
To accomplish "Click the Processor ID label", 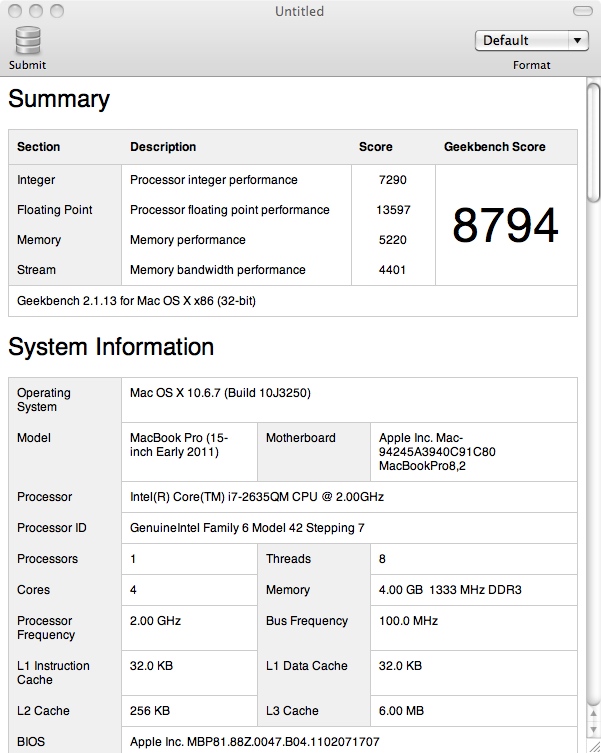I will click(51, 528).
